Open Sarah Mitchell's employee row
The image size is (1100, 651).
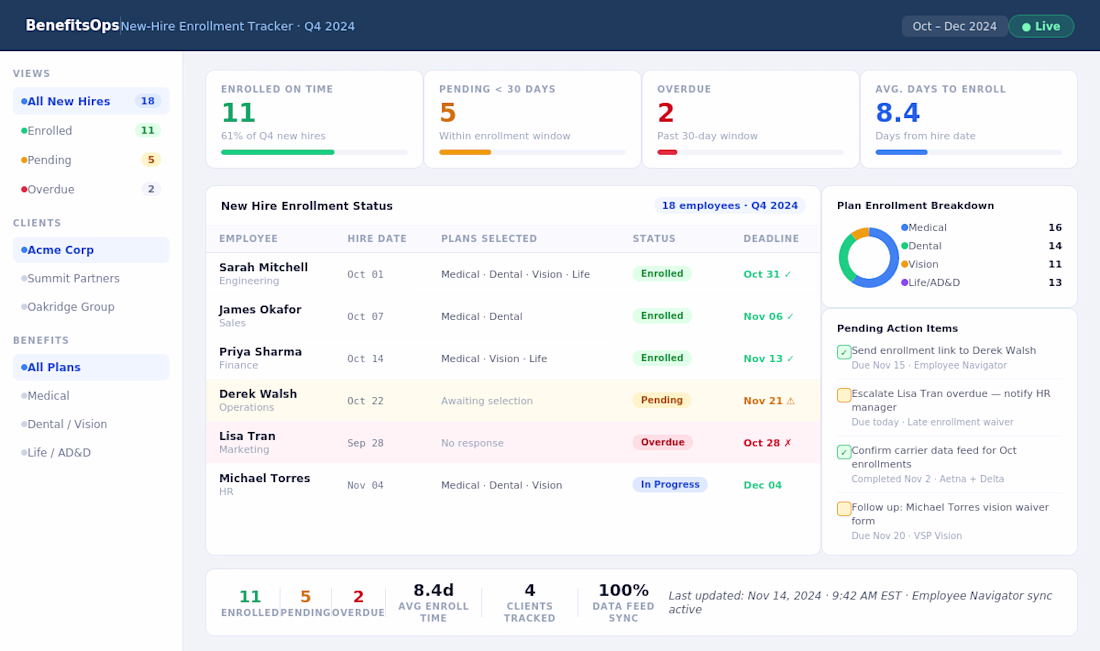[x=513, y=274]
